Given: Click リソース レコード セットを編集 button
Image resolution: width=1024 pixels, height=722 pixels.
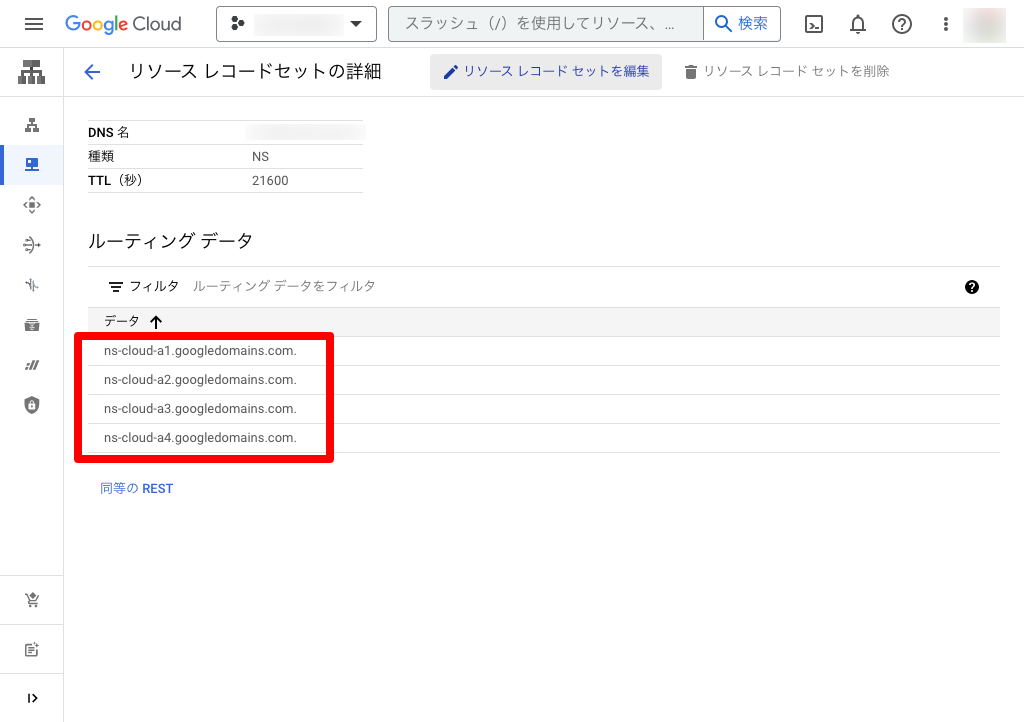Looking at the screenshot, I should (545, 71).
